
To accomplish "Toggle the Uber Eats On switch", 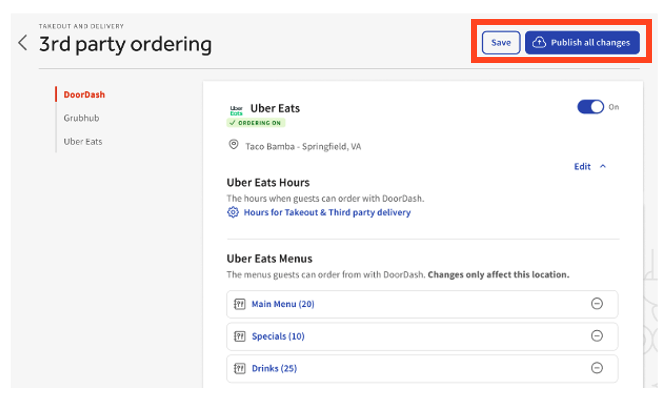I will tap(590, 107).
